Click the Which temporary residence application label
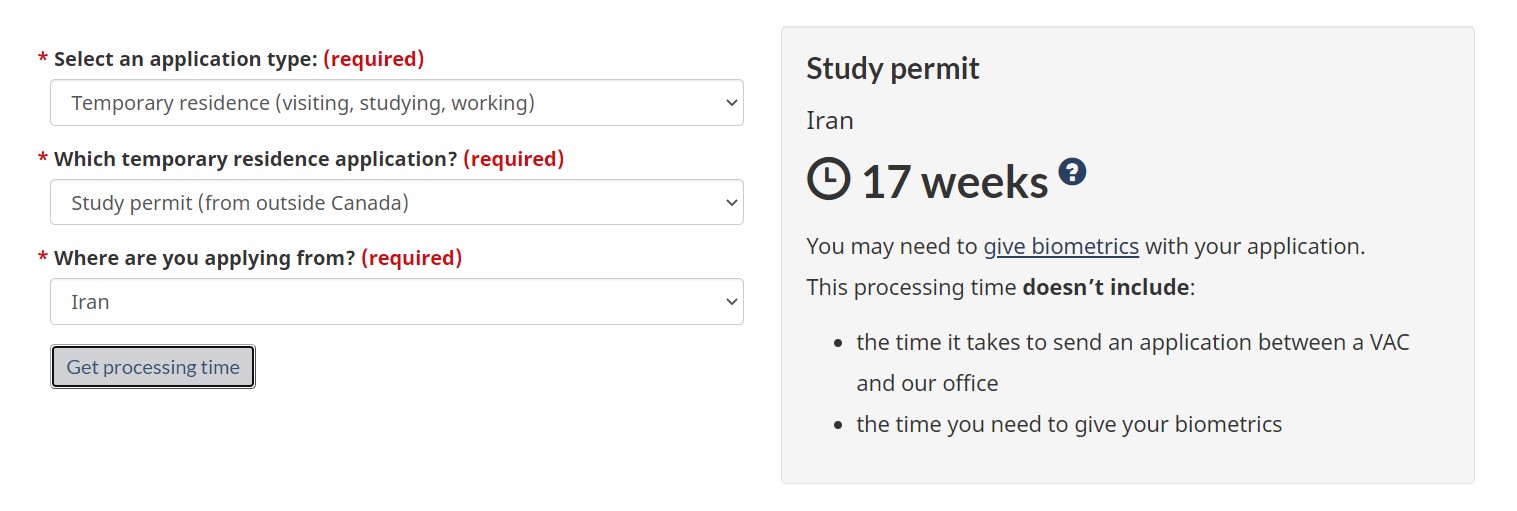This screenshot has height=511, width=1517. click(x=256, y=158)
